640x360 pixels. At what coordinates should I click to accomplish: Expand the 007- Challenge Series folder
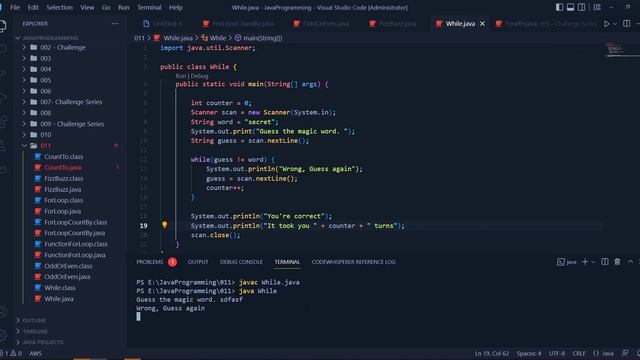(x=71, y=102)
